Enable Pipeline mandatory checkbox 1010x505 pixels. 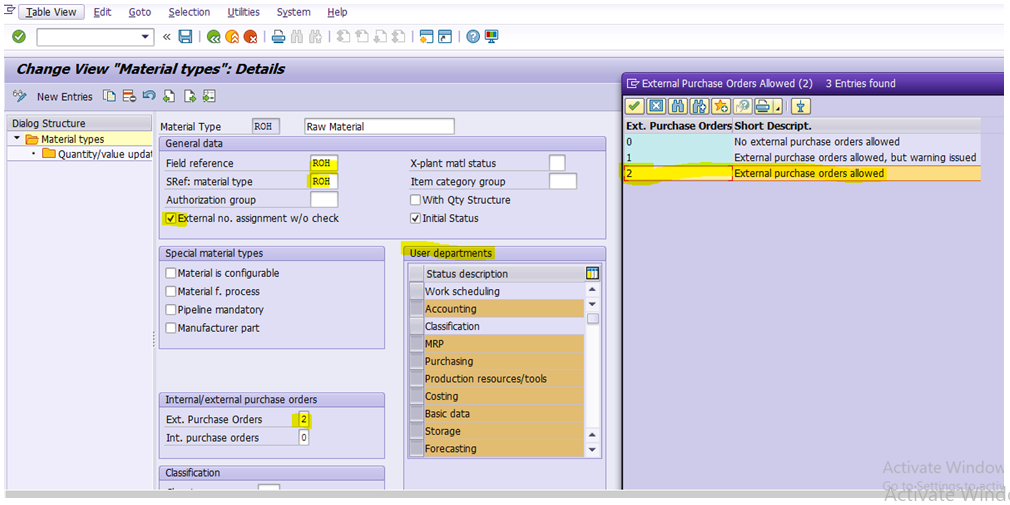(171, 310)
